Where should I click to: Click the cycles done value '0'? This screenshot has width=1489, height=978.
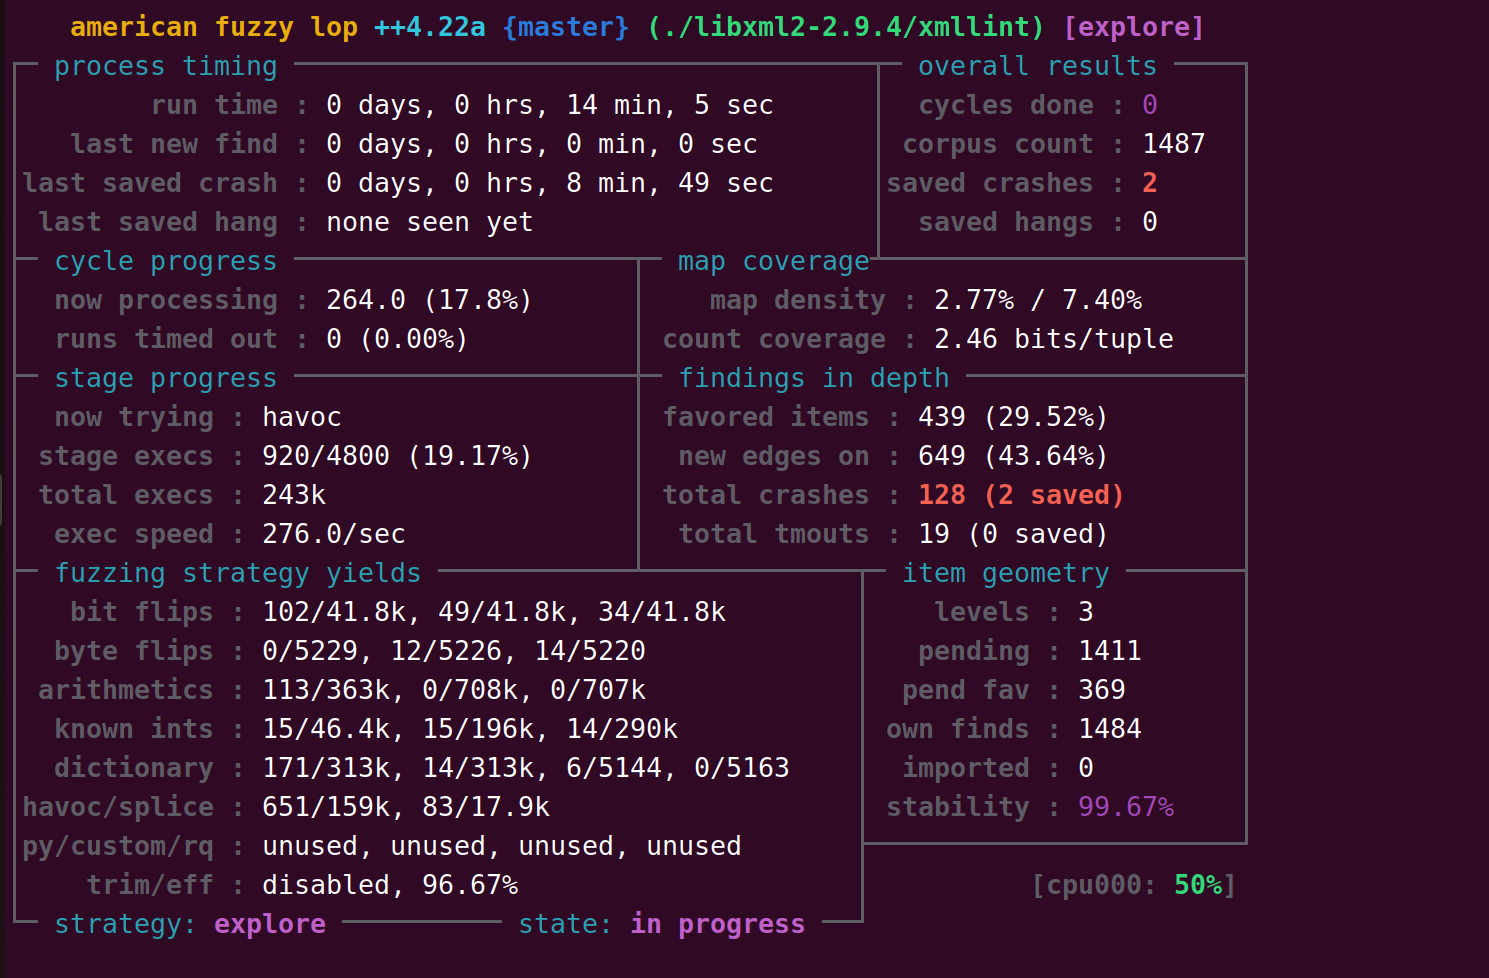pyautogui.click(x=1150, y=105)
